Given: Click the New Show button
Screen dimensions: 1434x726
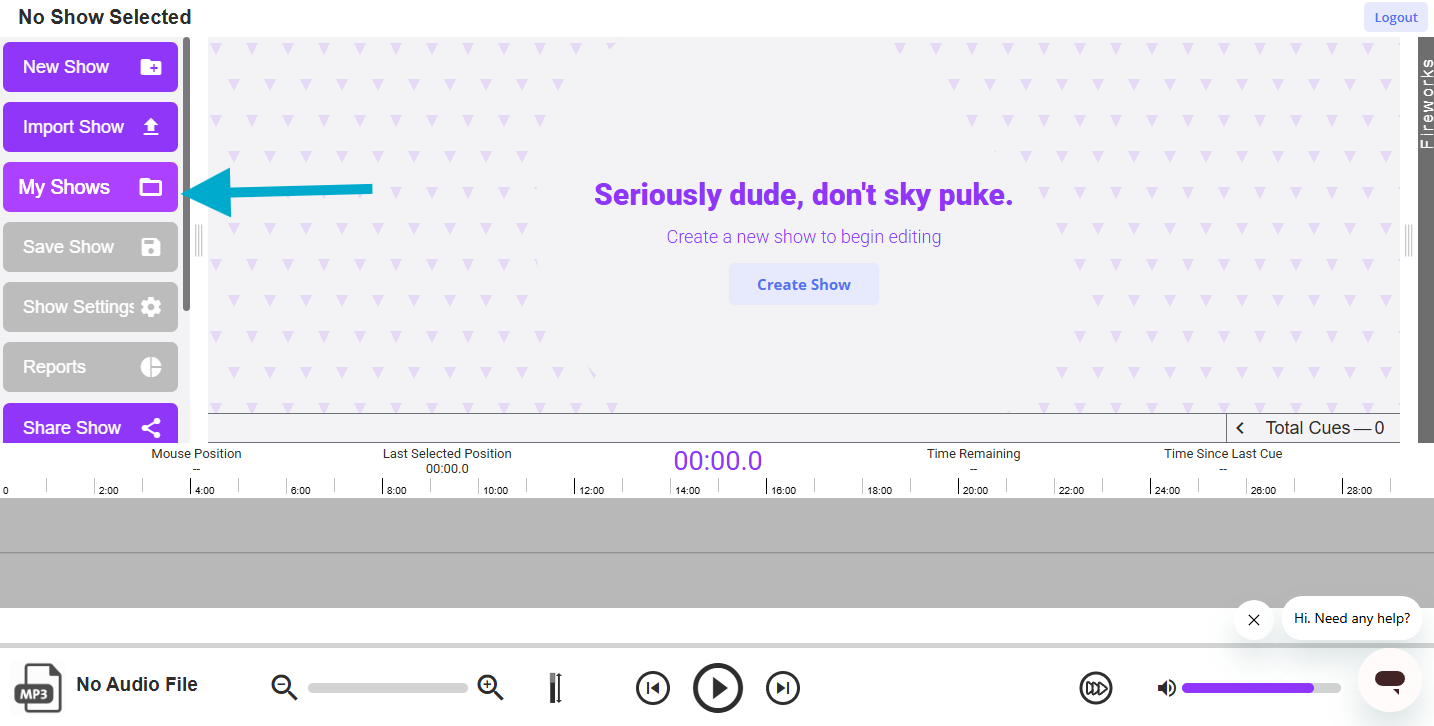Looking at the screenshot, I should 90,67.
